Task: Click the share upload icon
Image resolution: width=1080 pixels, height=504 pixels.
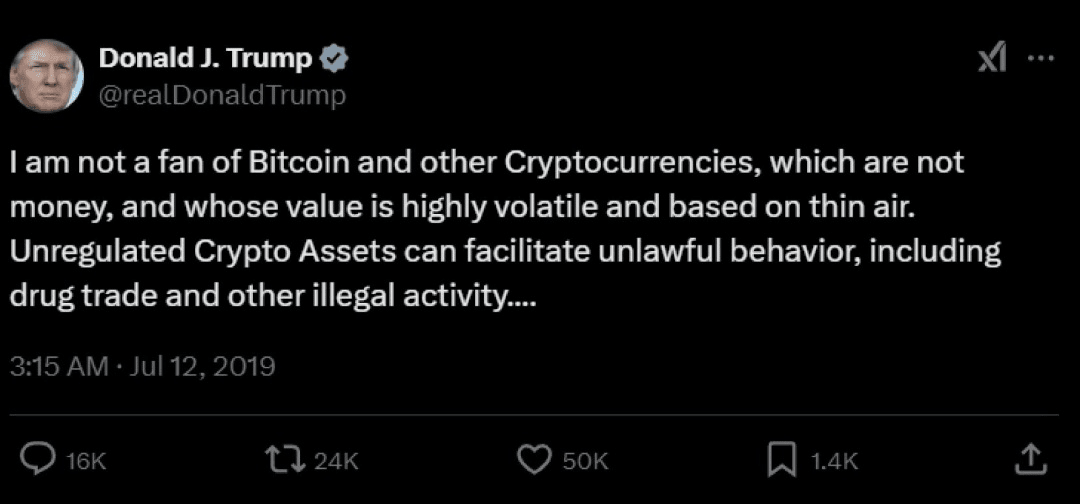Action: [1031, 458]
